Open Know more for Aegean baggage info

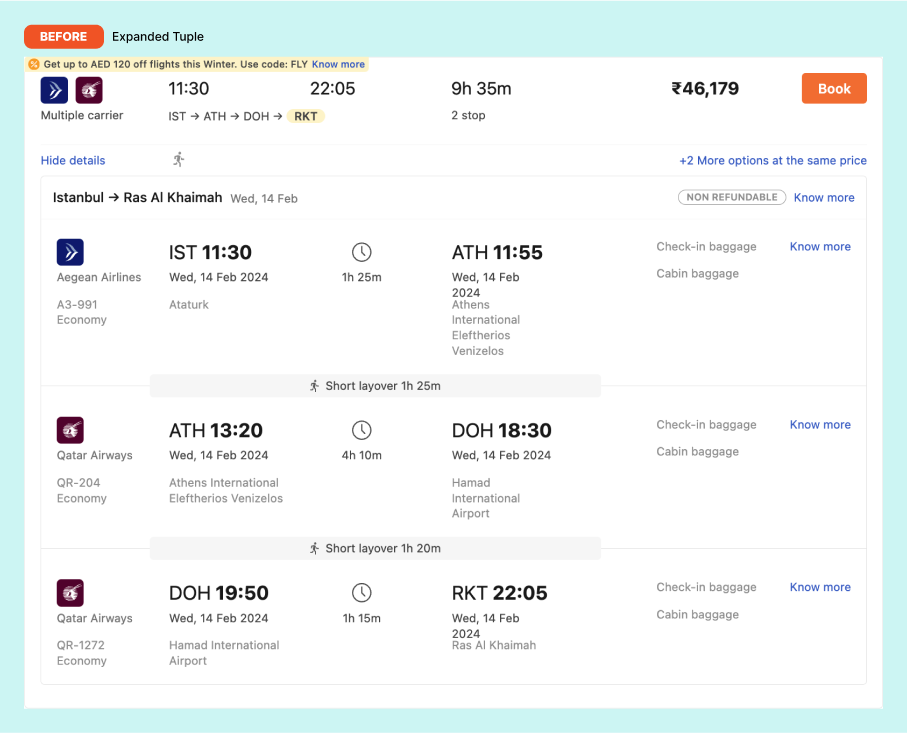(x=820, y=246)
